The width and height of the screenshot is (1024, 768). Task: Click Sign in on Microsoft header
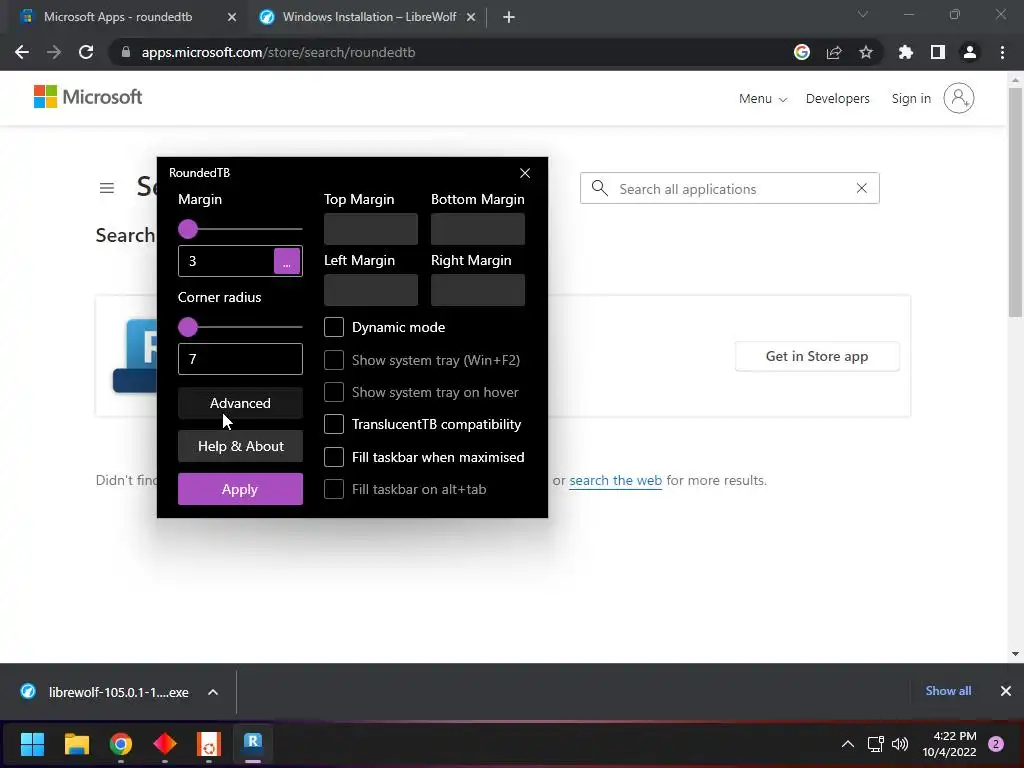pos(911,99)
